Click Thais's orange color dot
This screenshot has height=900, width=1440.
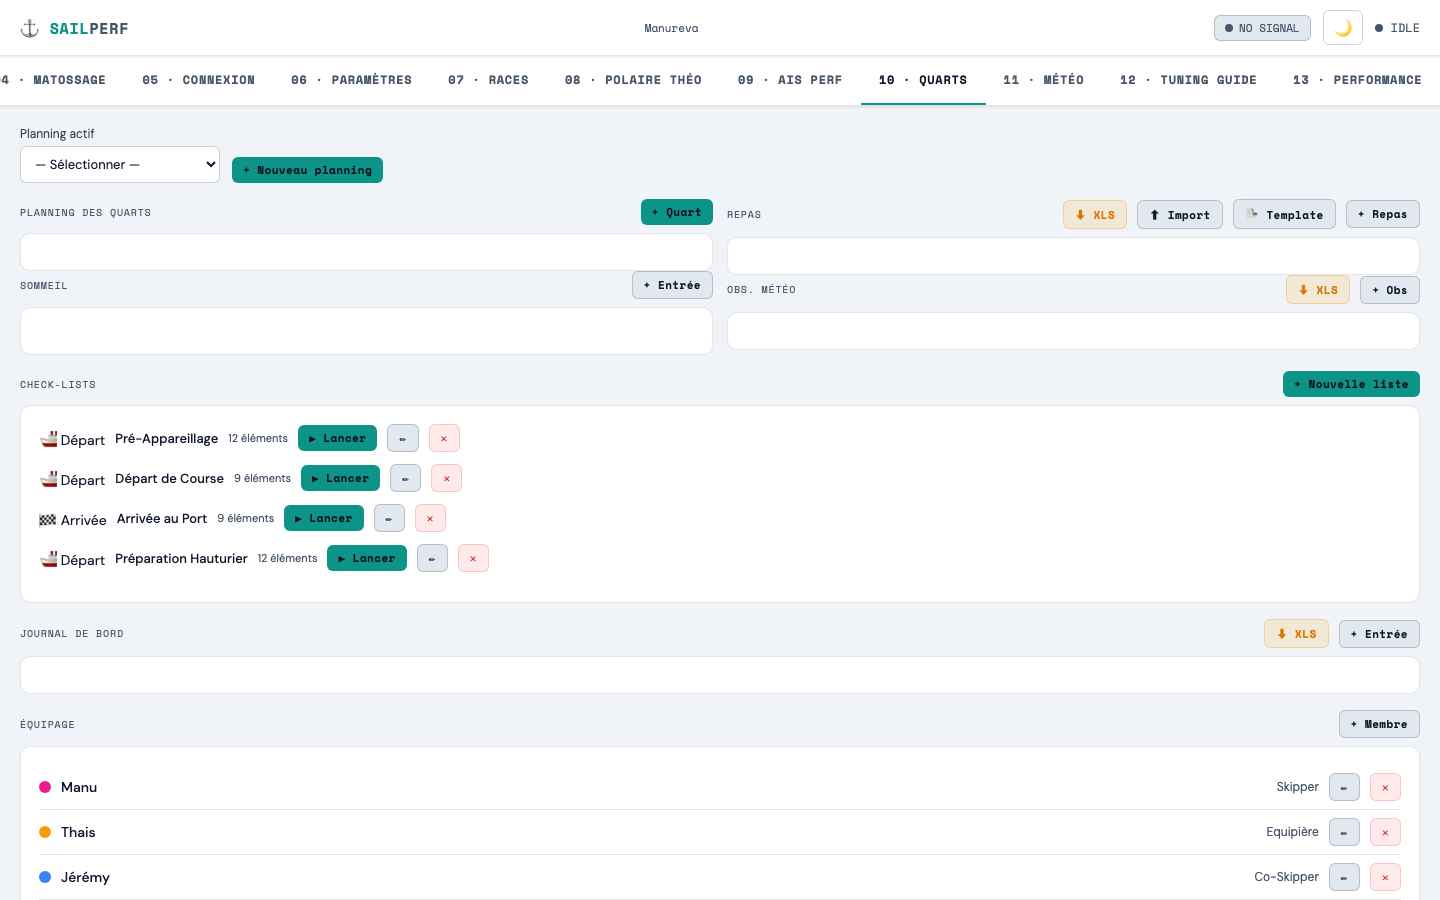point(45,832)
